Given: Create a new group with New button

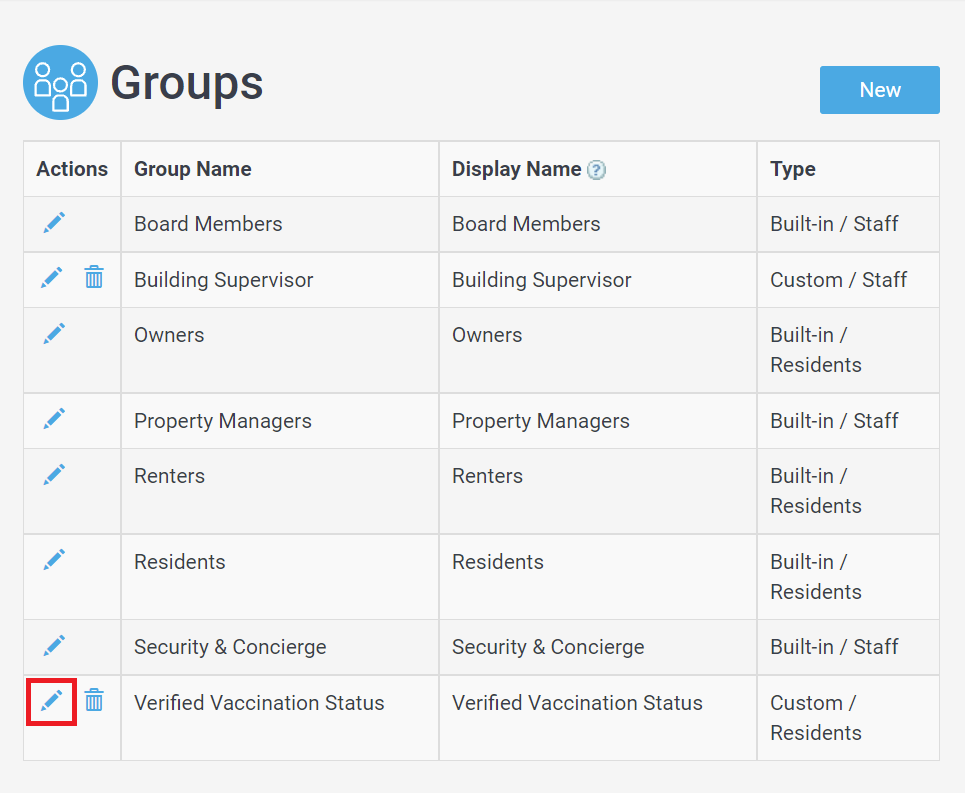Looking at the screenshot, I should pyautogui.click(x=879, y=90).
